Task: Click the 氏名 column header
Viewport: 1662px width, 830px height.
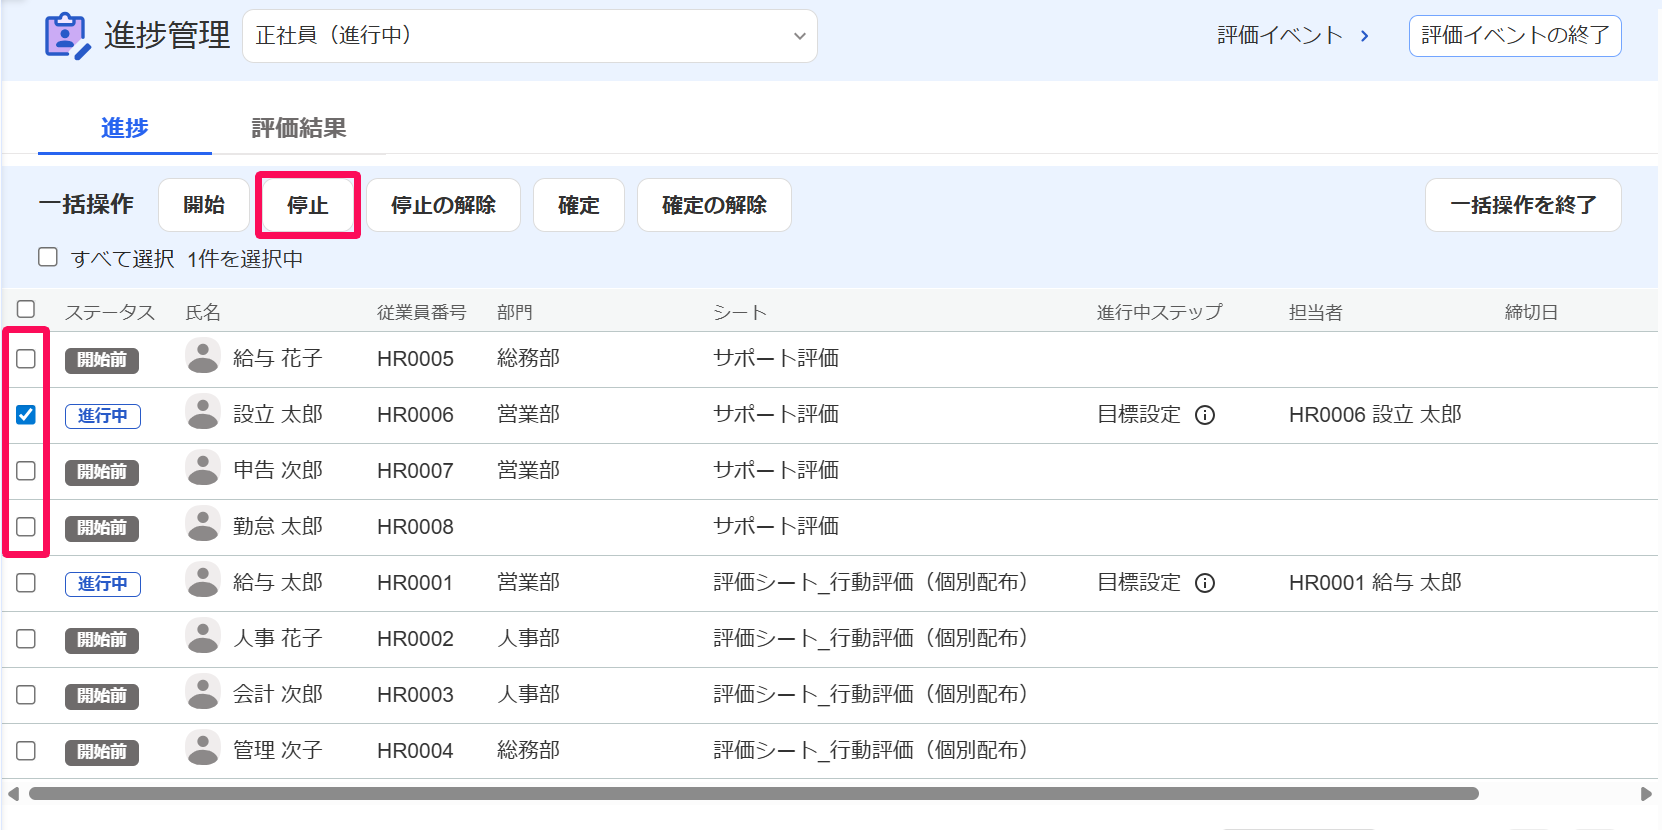Action: 203,312
